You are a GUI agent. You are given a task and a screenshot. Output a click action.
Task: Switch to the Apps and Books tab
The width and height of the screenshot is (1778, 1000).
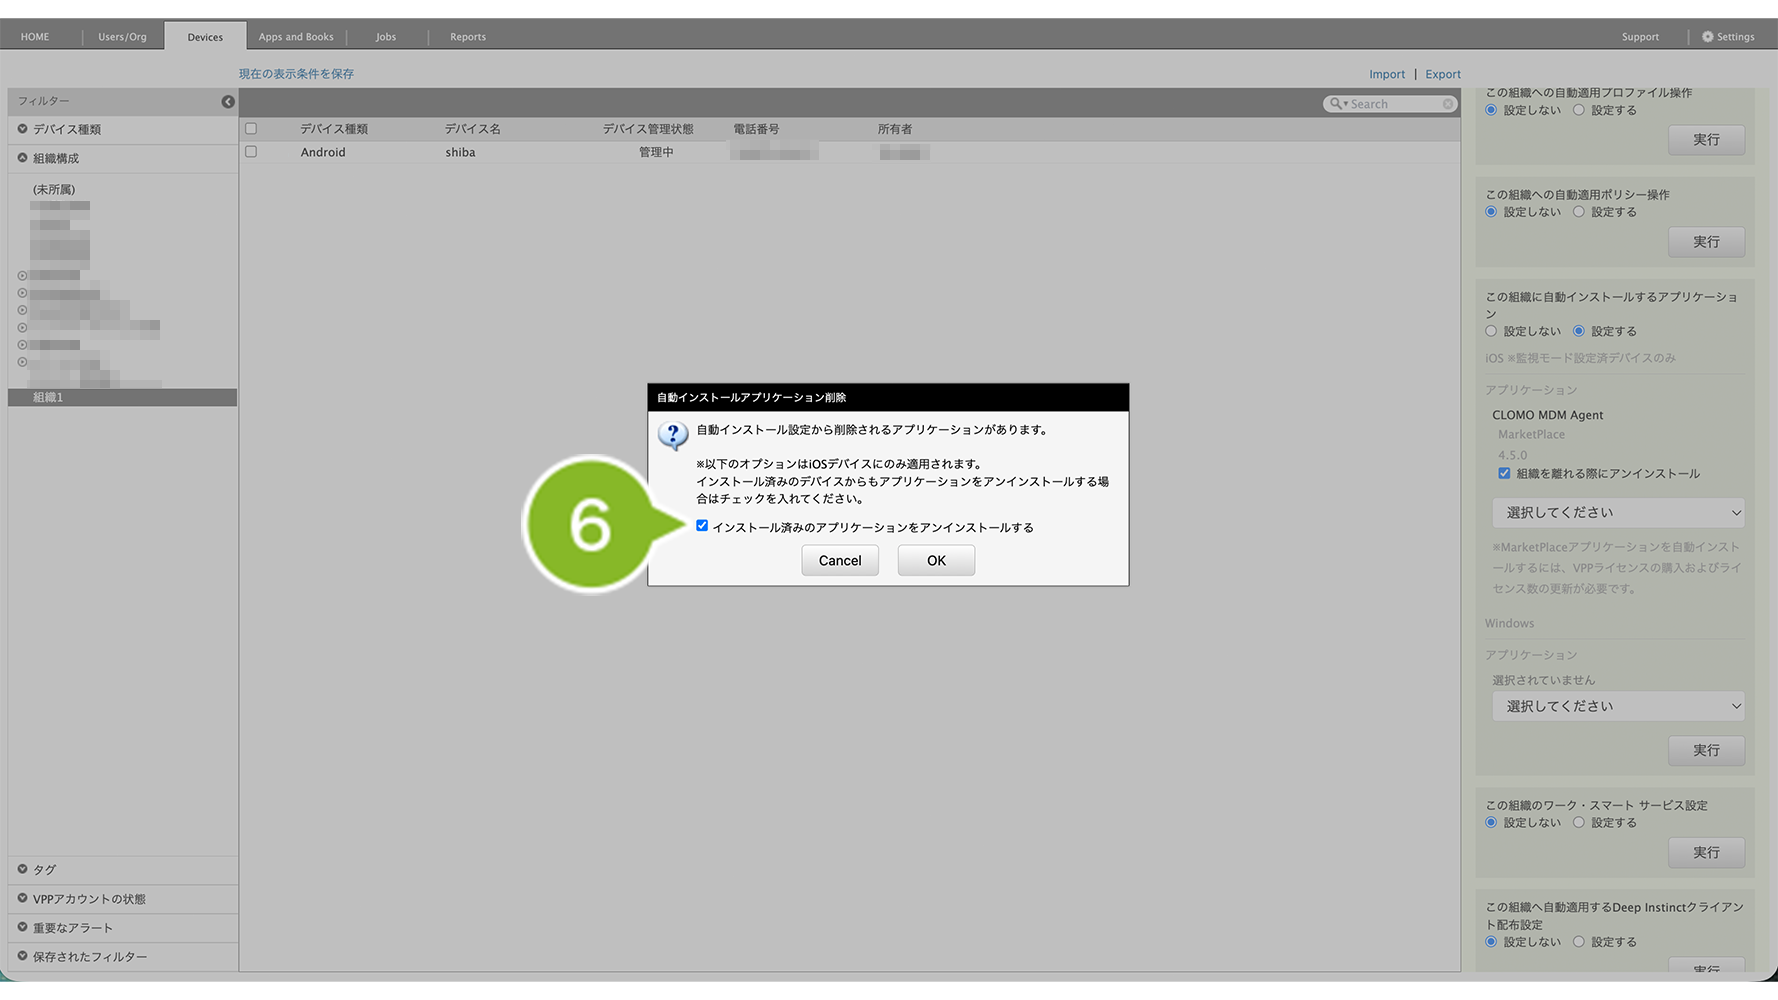coord(296,37)
